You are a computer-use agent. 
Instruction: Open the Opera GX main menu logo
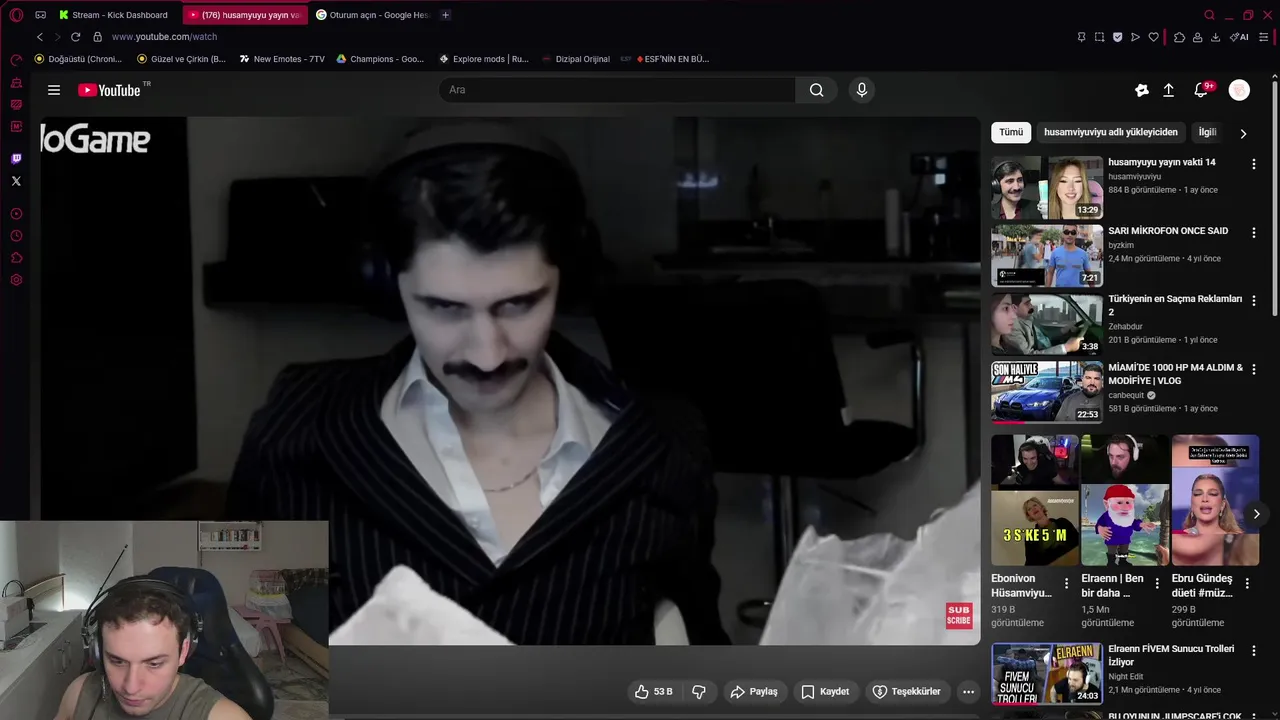pyautogui.click(x=16, y=15)
